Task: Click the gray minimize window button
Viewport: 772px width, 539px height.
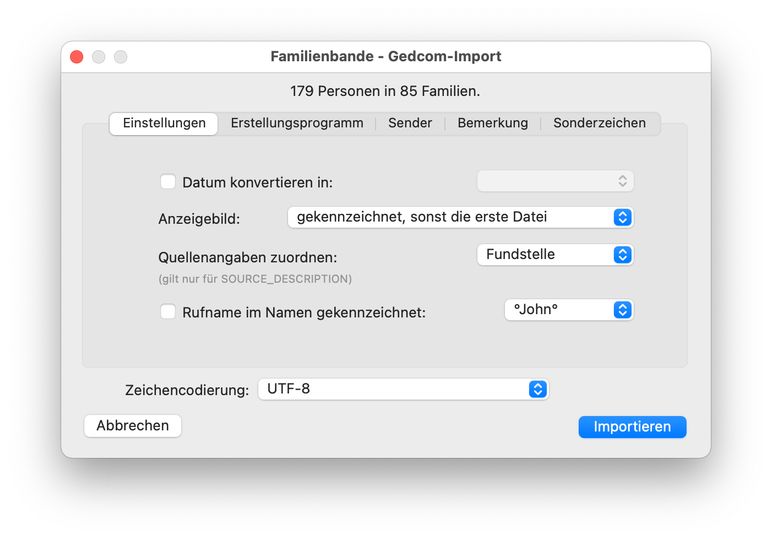Action: [99, 57]
